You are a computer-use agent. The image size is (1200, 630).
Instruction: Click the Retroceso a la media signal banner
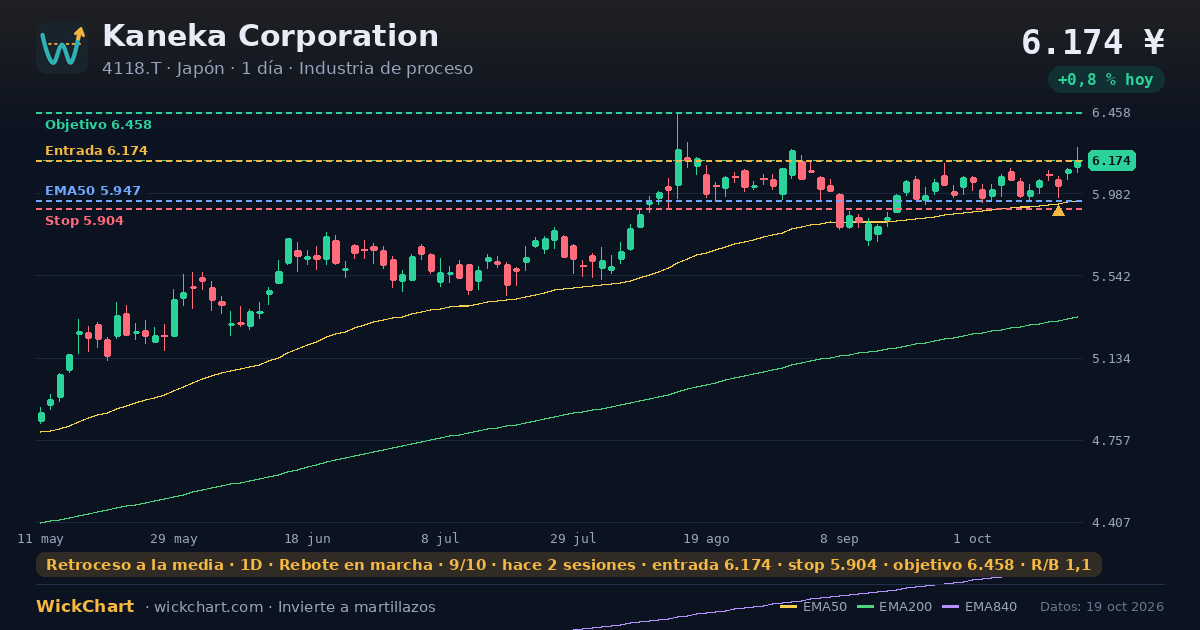[569, 565]
